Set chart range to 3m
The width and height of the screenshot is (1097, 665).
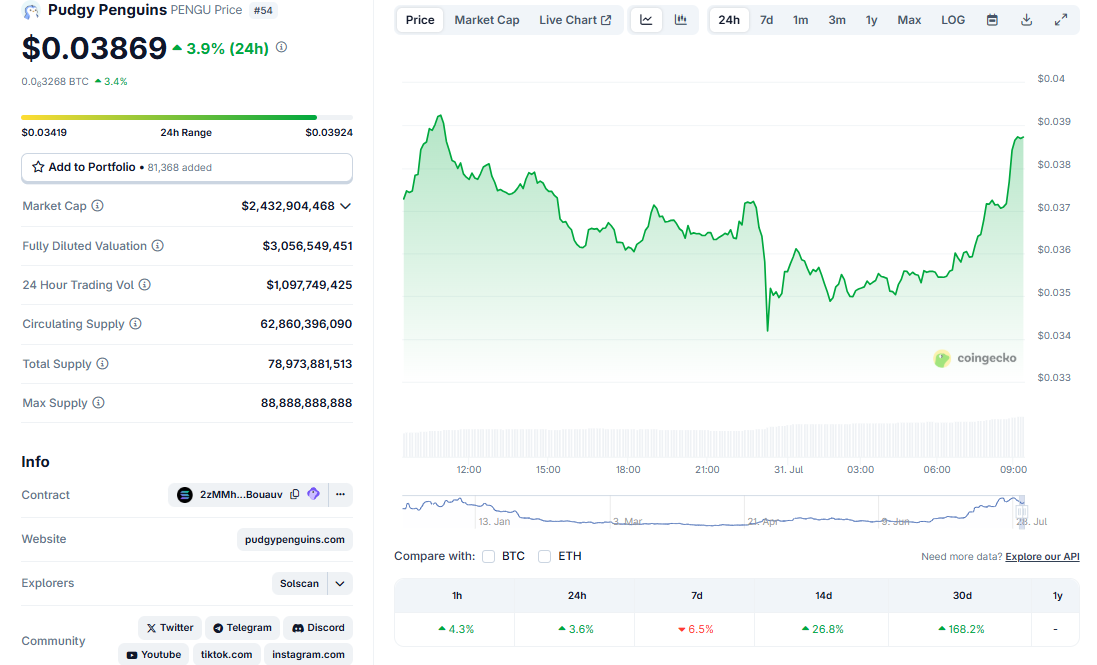(x=837, y=20)
